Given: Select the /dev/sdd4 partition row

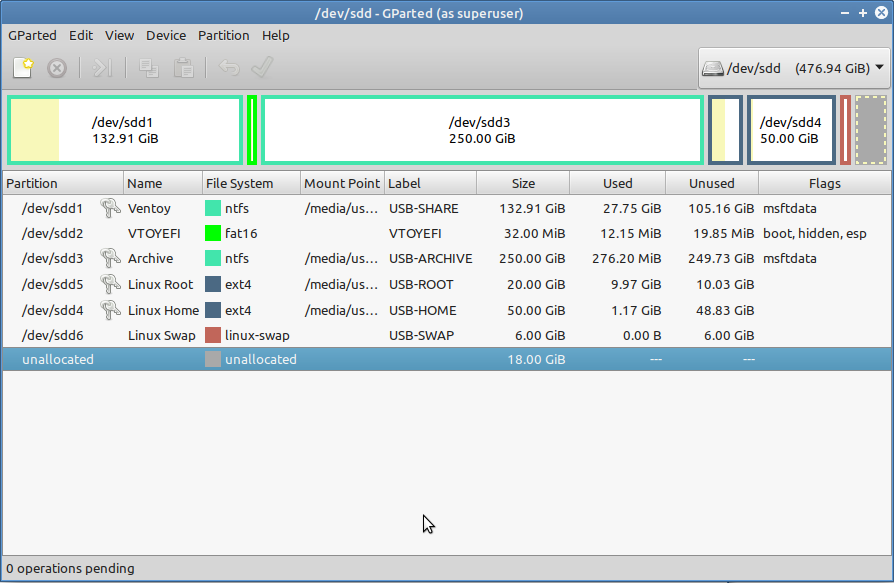Looking at the screenshot, I should [x=446, y=310].
